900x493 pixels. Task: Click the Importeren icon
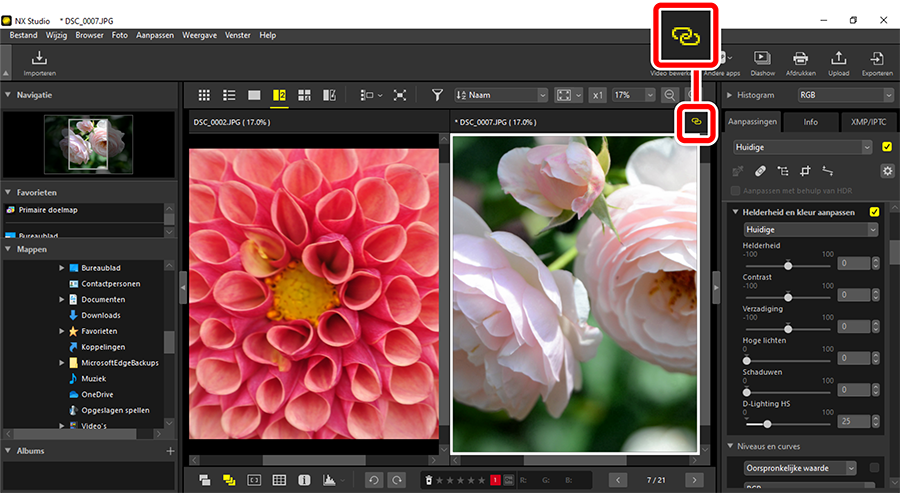[x=39, y=62]
